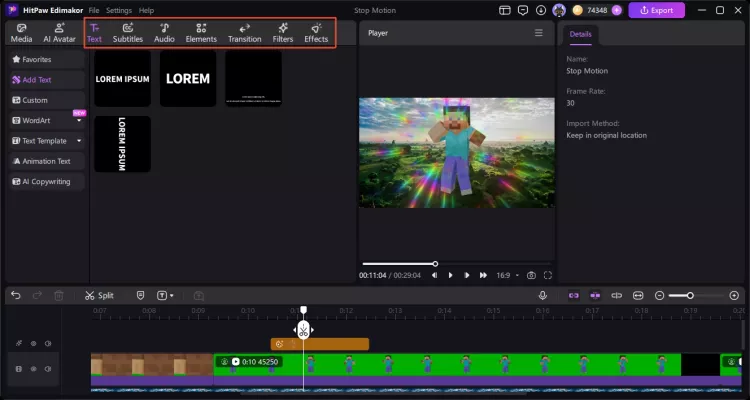Select the small subtitle text preset
The height and width of the screenshot is (400, 750).
[x=254, y=79]
